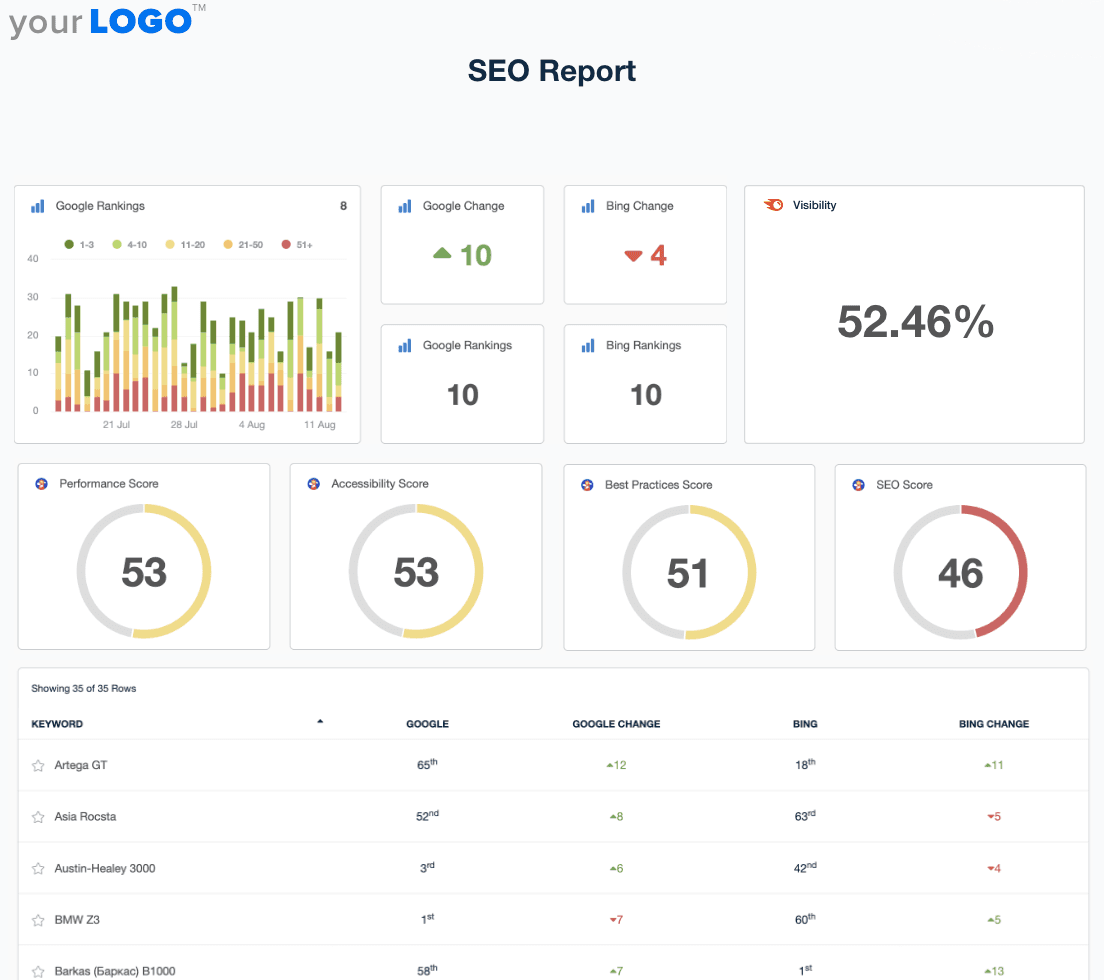The width and height of the screenshot is (1104, 980).
Task: Toggle the Asia Rocsta favorite star
Action: (38, 816)
